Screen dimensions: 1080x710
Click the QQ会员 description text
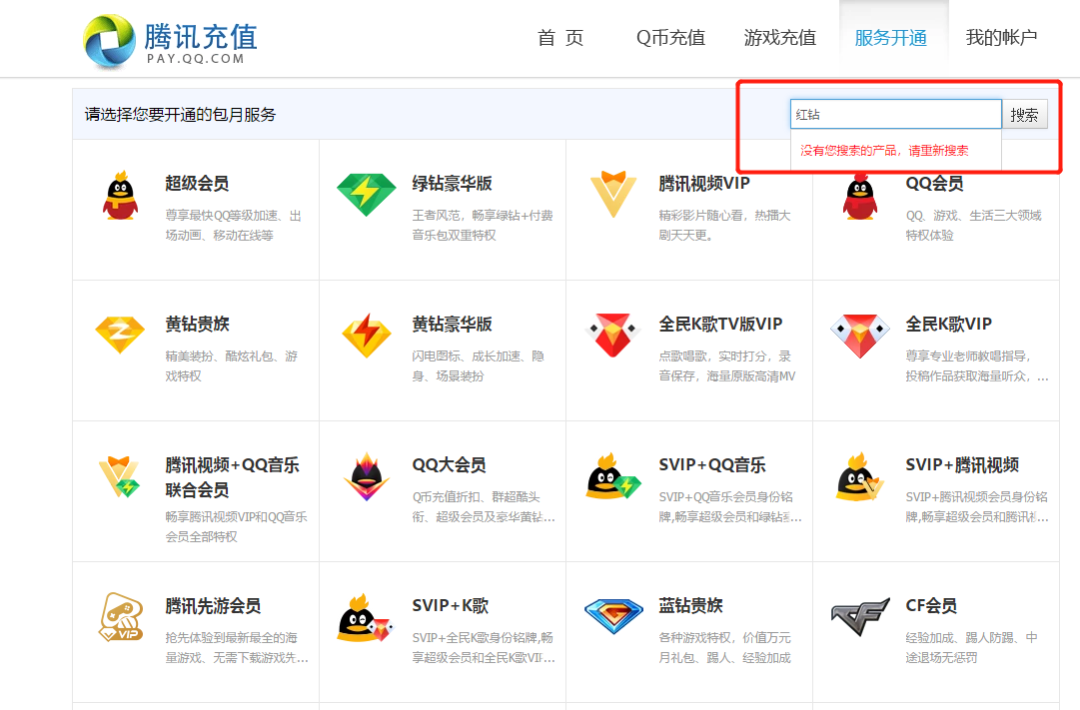(973, 225)
